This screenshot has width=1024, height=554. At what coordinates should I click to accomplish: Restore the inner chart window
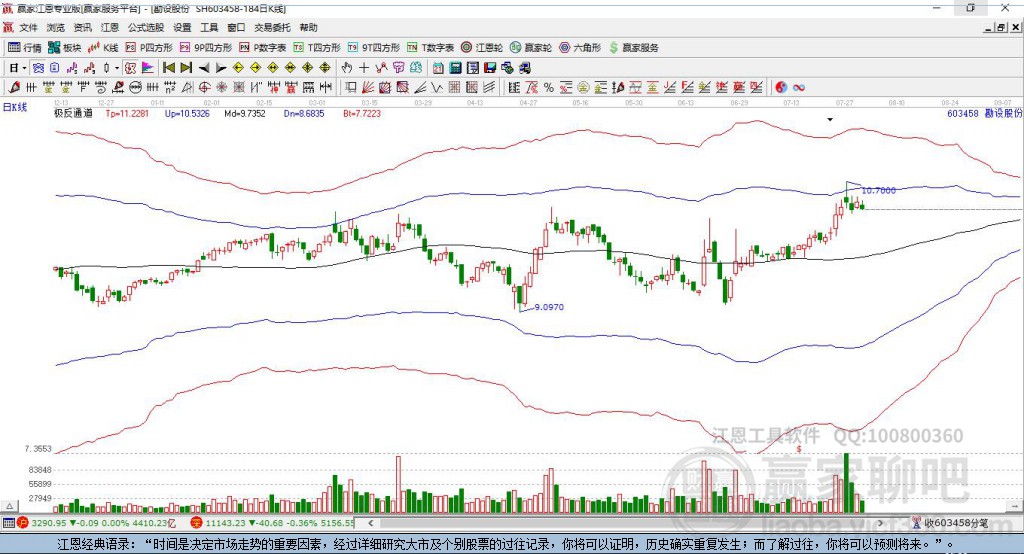pyautogui.click(x=1001, y=27)
